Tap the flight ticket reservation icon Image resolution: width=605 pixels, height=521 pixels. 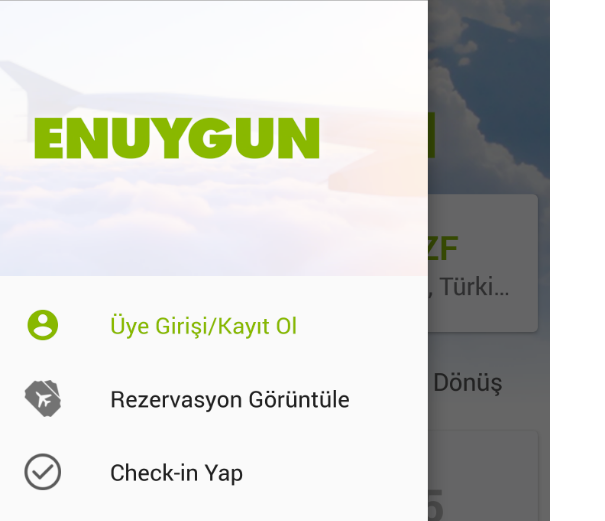coord(43,399)
